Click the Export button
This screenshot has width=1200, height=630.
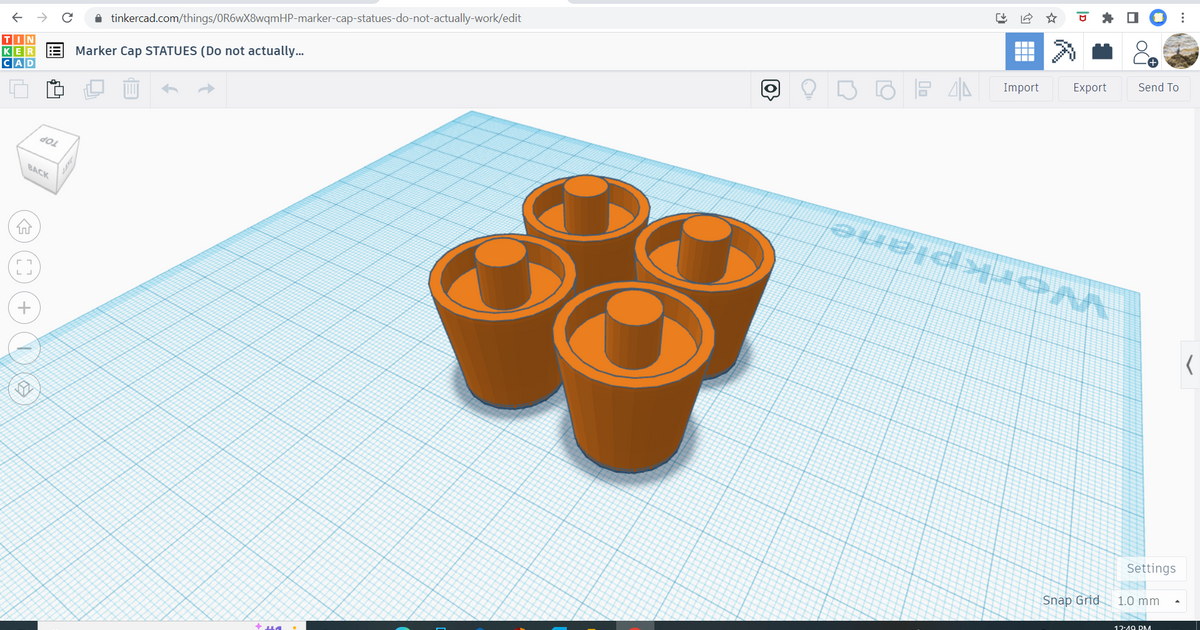[1089, 88]
